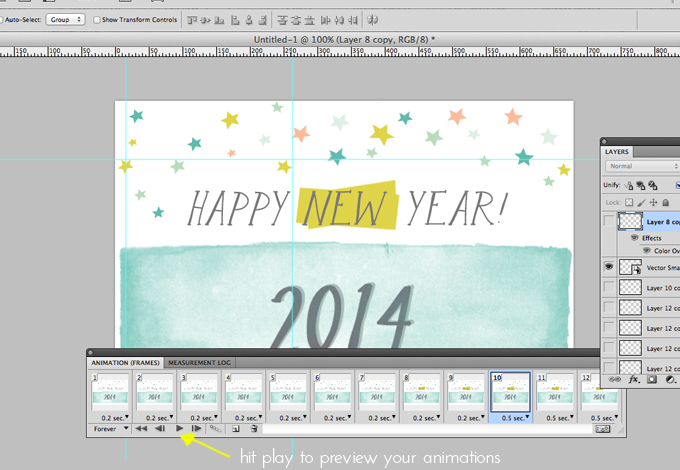Click the Align vertical centers icon
The height and width of the screenshot is (470, 680).
206,20
